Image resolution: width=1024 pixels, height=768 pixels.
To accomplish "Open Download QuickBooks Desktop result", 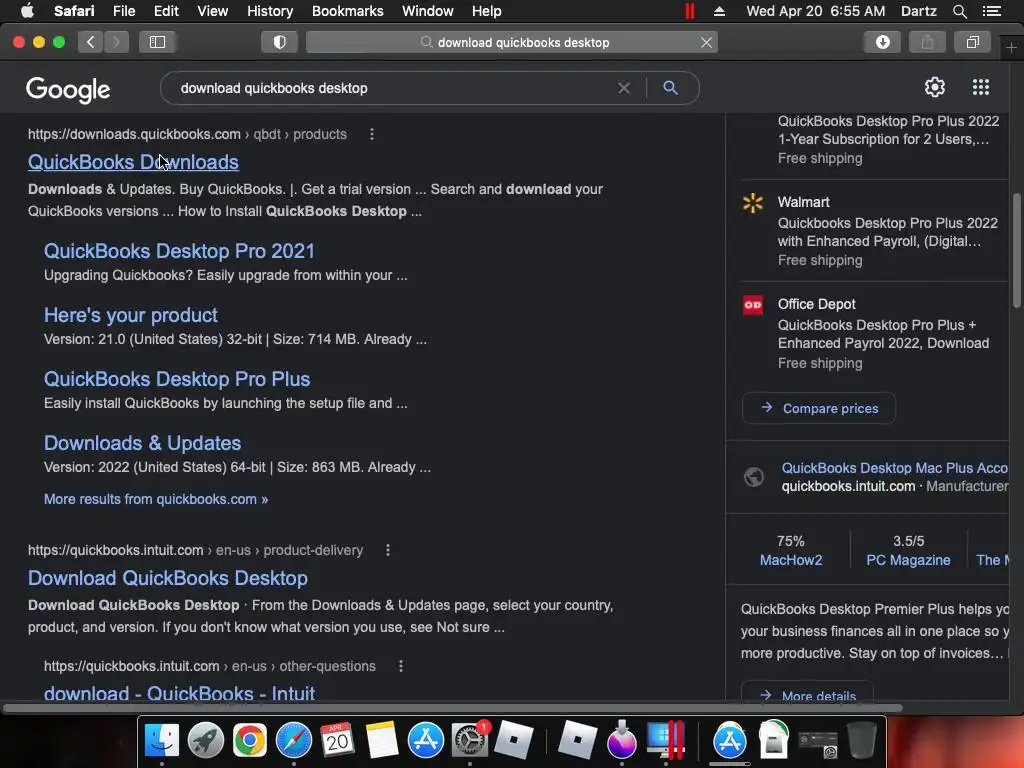I will [168, 578].
